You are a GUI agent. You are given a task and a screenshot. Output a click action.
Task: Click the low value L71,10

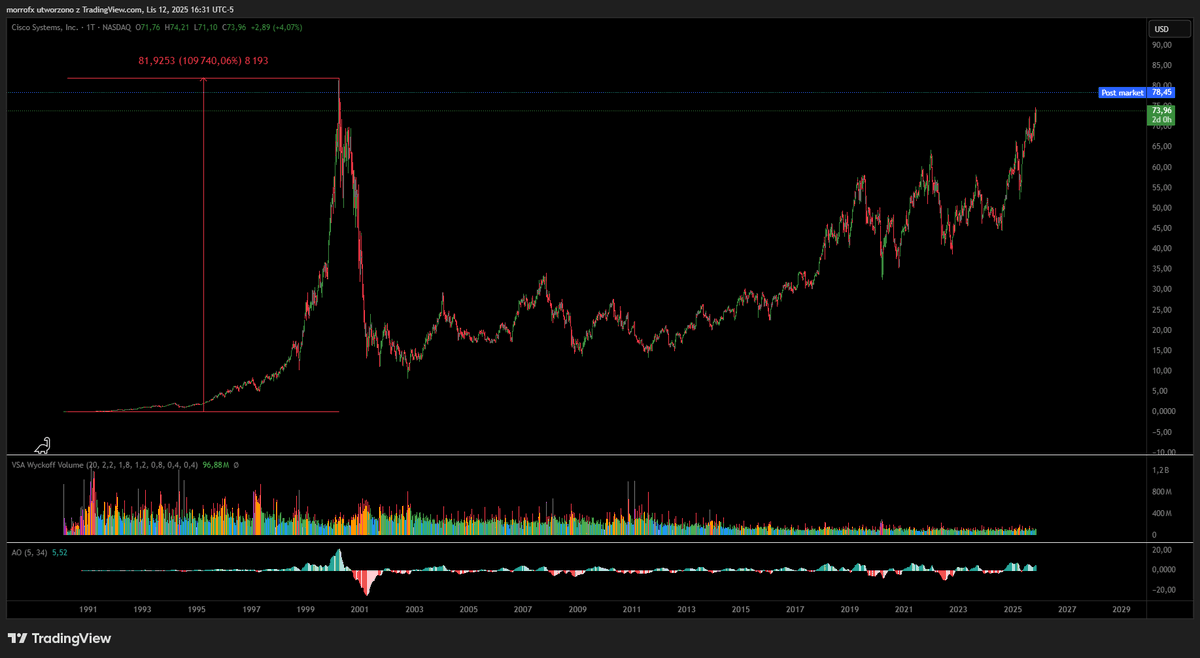tap(206, 27)
